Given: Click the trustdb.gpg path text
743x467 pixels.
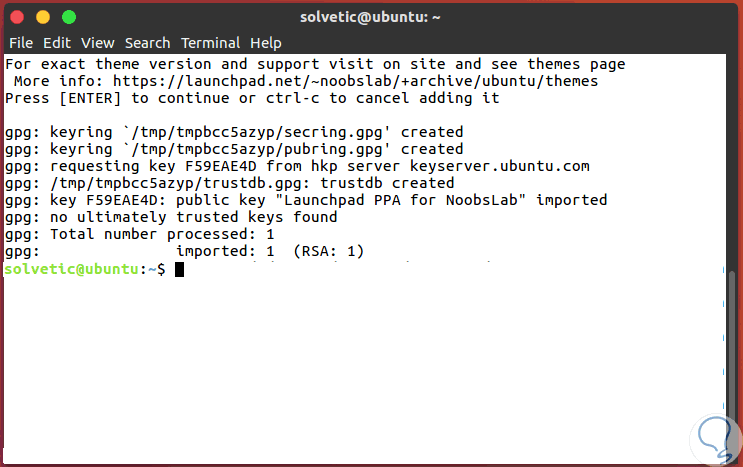Looking at the screenshot, I should click(175, 183).
